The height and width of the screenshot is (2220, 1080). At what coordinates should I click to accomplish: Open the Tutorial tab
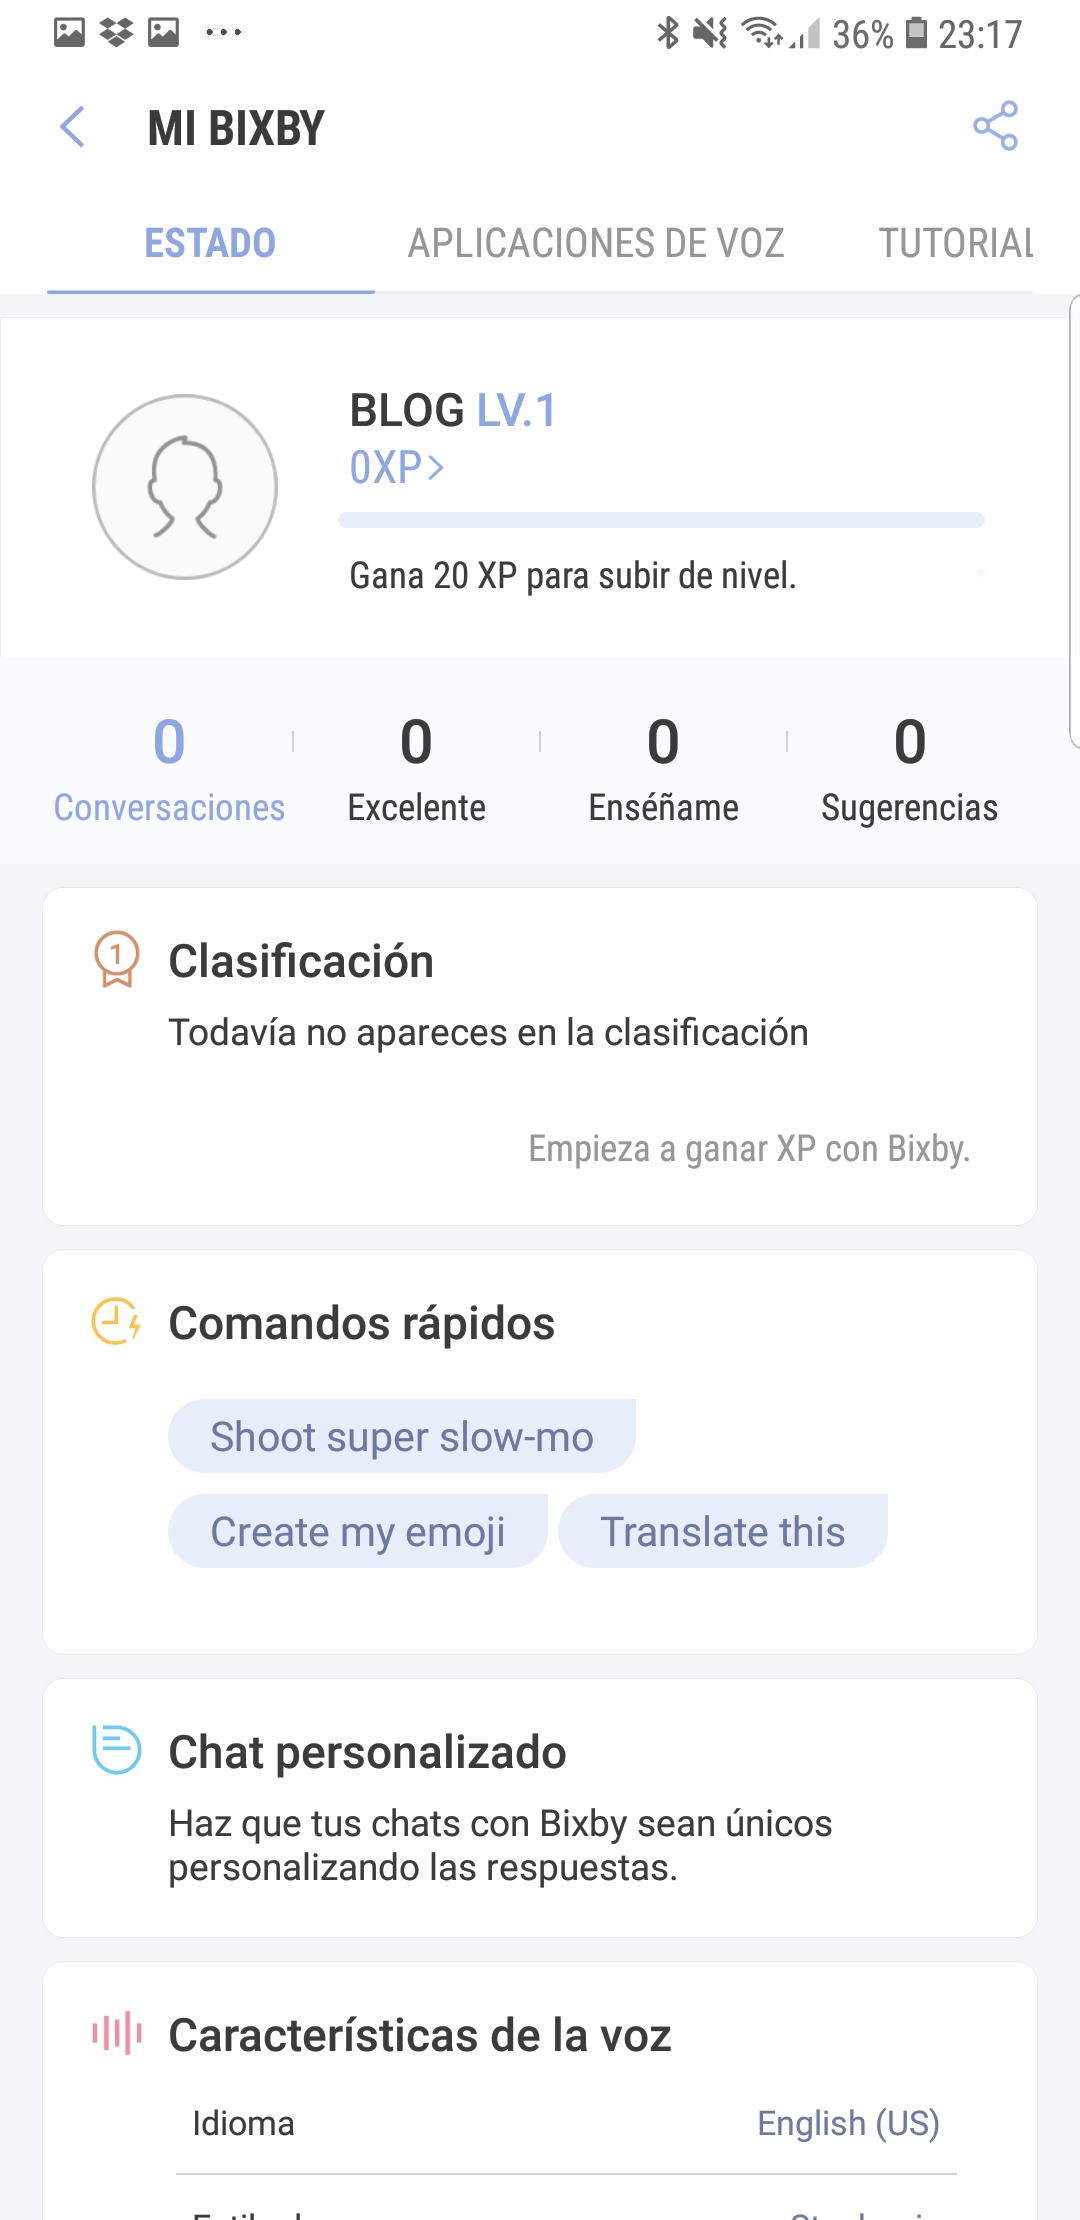coord(955,243)
